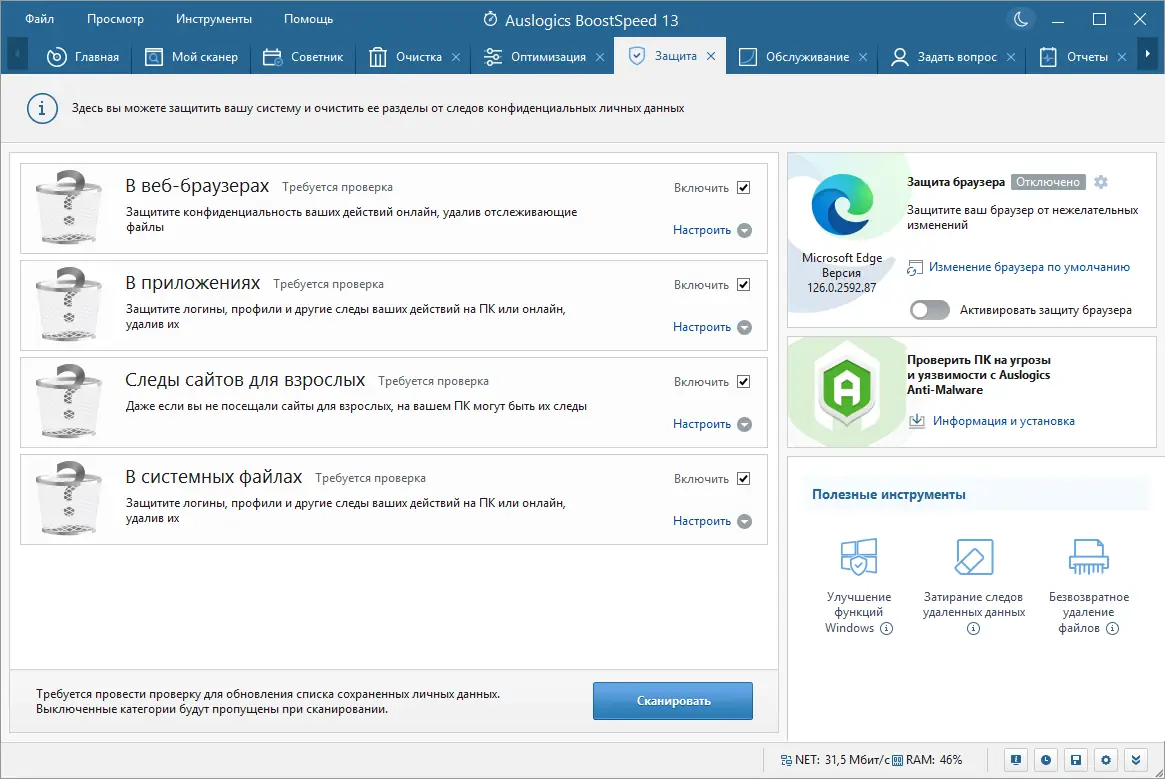
Task: Open Улучшение функций Windows tool icon
Action: tap(859, 557)
